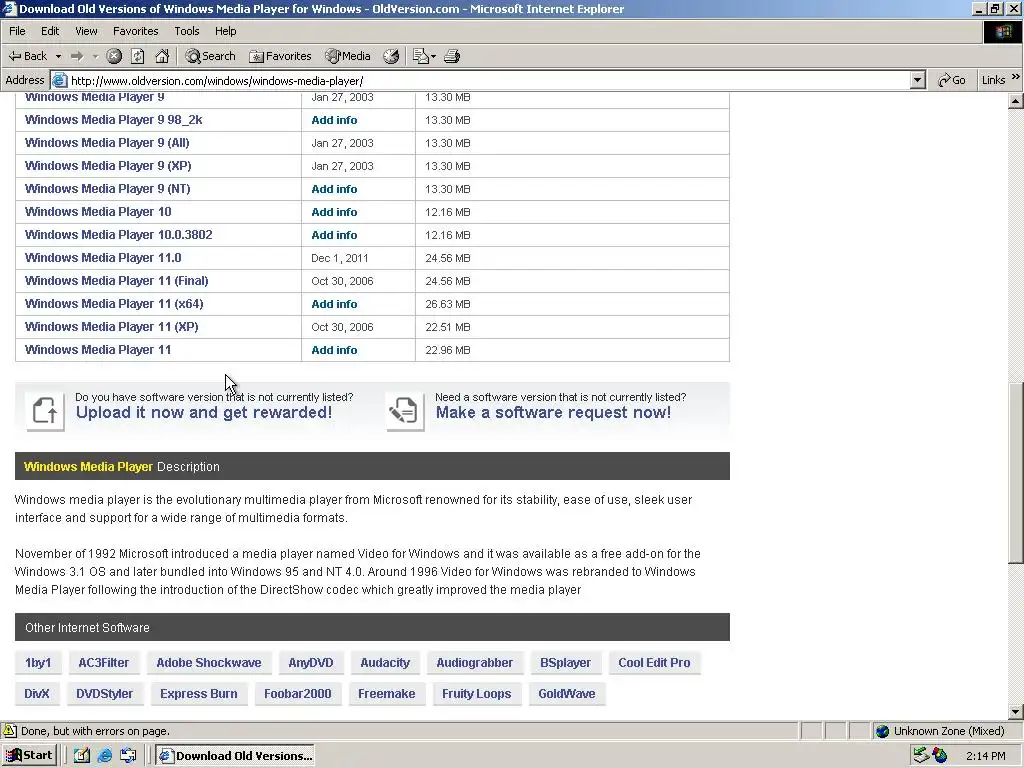Open Windows Media Player 9 (NT) link

[x=107, y=189]
